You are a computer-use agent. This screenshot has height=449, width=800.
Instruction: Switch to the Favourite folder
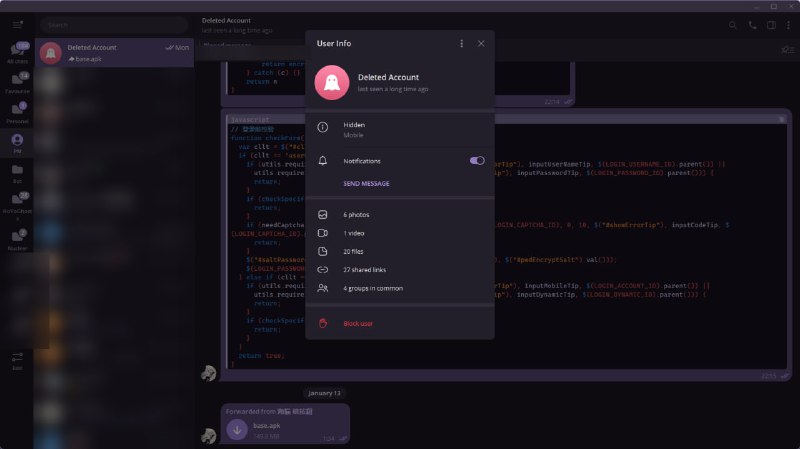(x=17, y=83)
